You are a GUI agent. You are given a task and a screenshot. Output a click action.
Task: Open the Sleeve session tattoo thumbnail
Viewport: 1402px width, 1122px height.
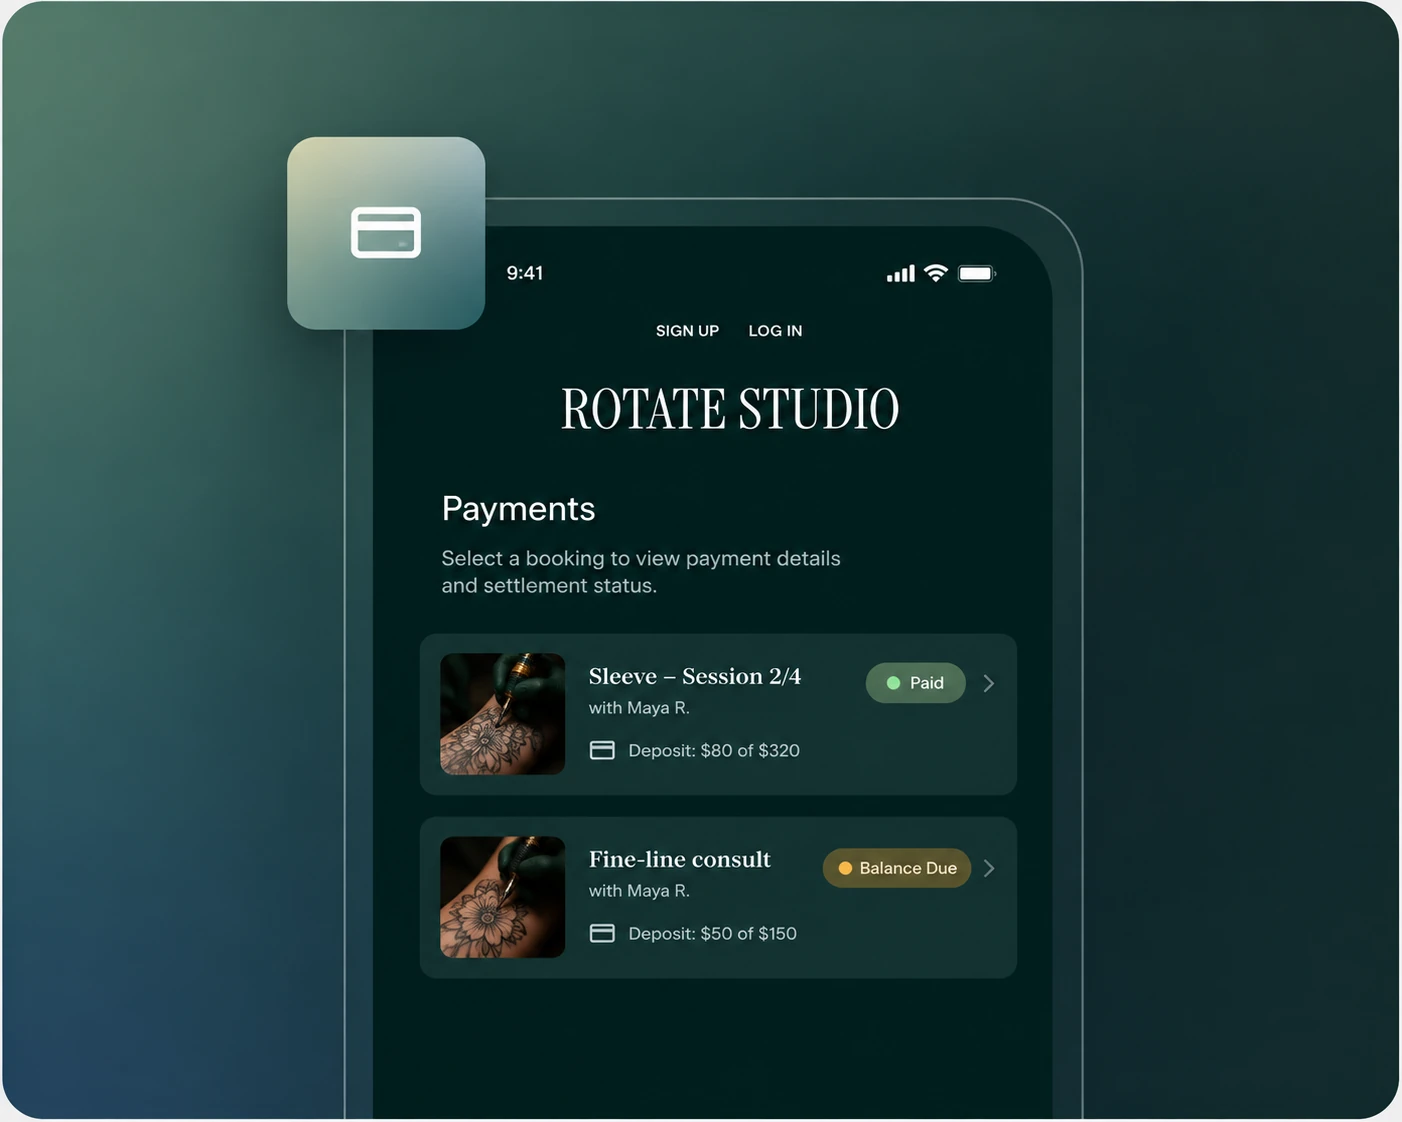coord(503,714)
